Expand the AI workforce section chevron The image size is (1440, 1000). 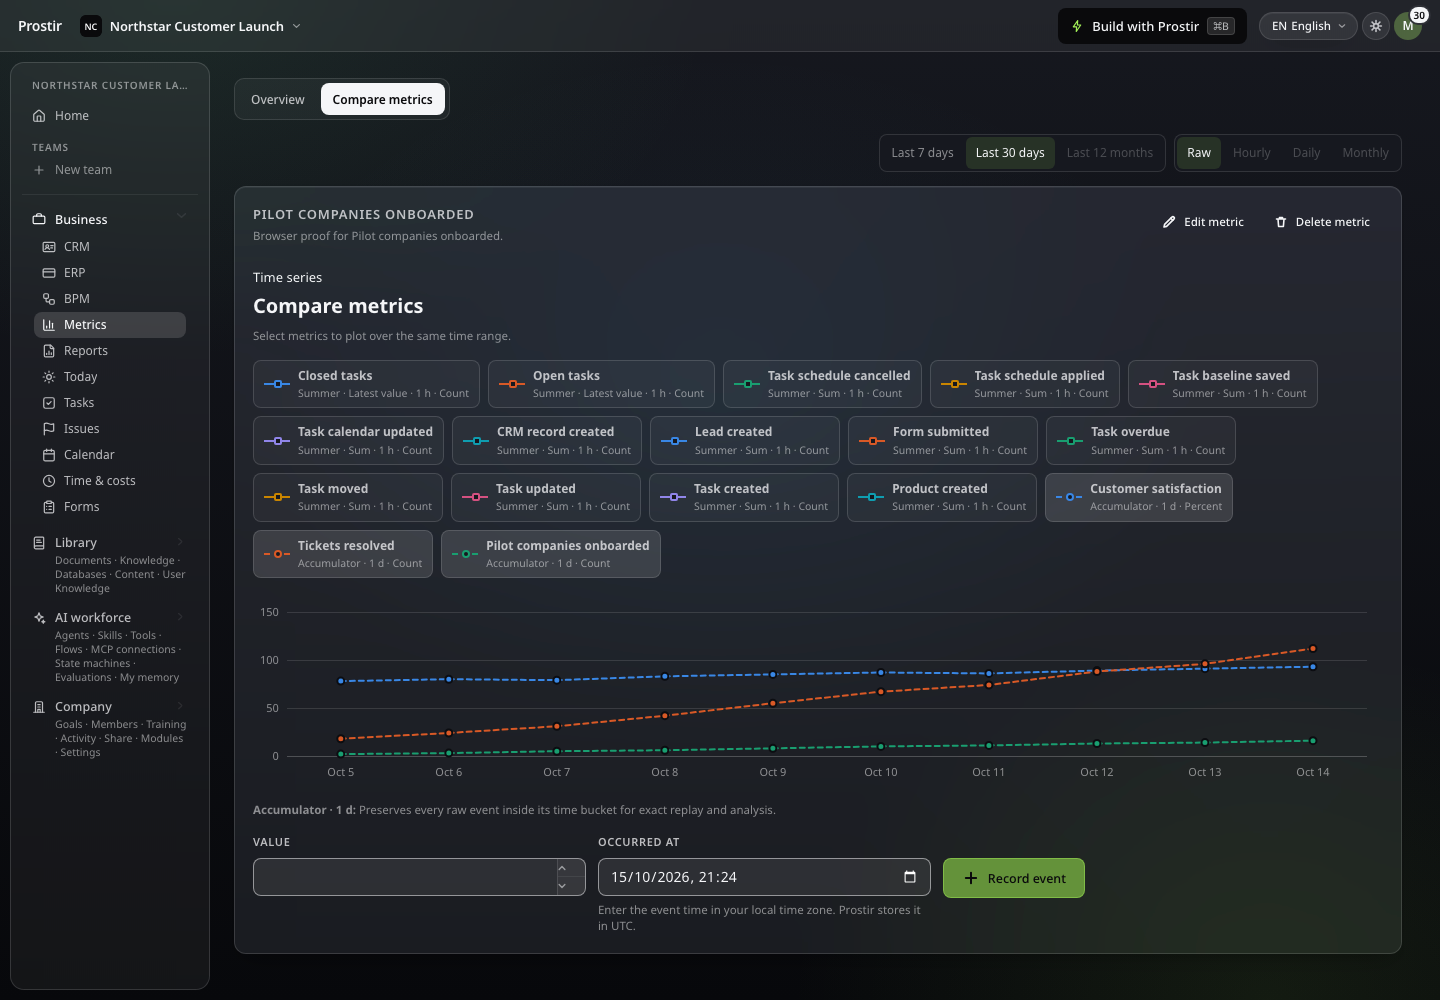click(x=181, y=617)
